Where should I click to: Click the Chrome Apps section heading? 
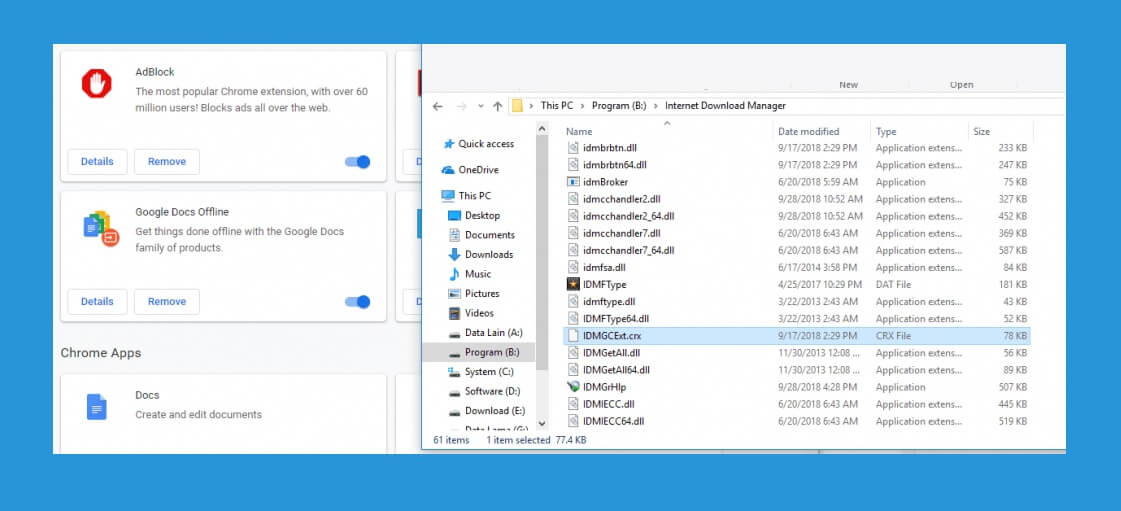click(101, 353)
